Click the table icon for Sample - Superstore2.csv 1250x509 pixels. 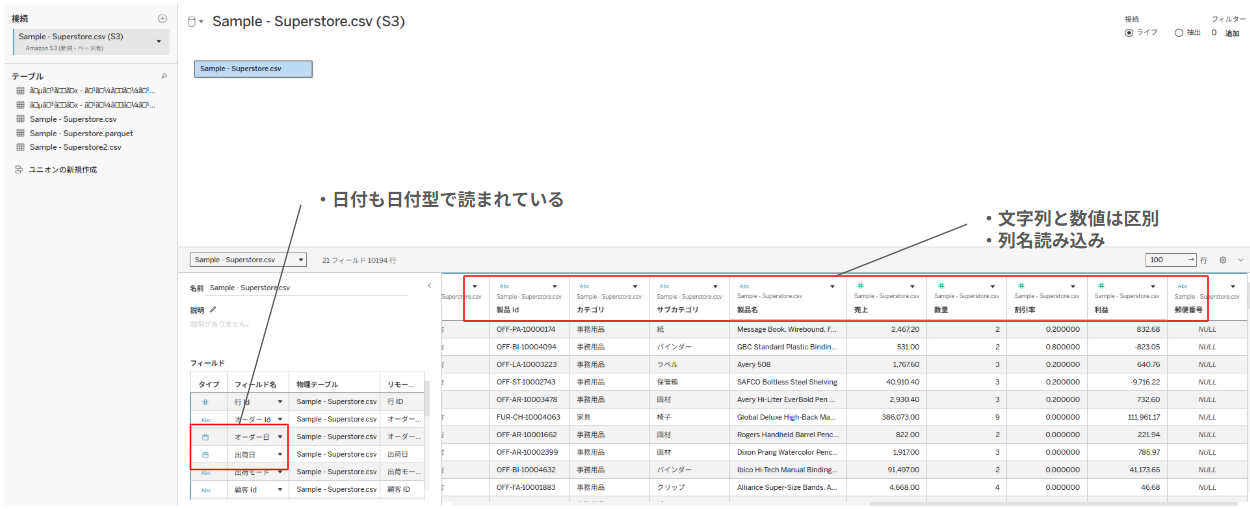tap(20, 147)
